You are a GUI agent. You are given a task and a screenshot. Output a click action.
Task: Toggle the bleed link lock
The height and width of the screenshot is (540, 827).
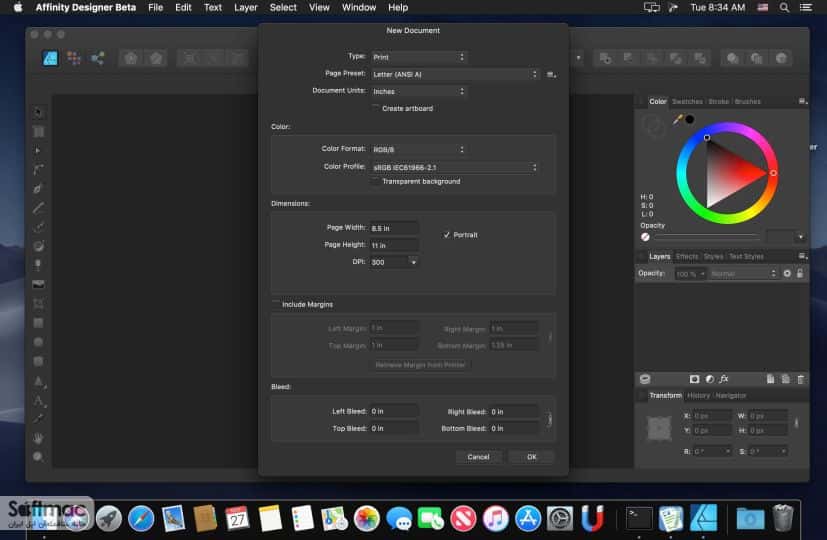point(550,420)
